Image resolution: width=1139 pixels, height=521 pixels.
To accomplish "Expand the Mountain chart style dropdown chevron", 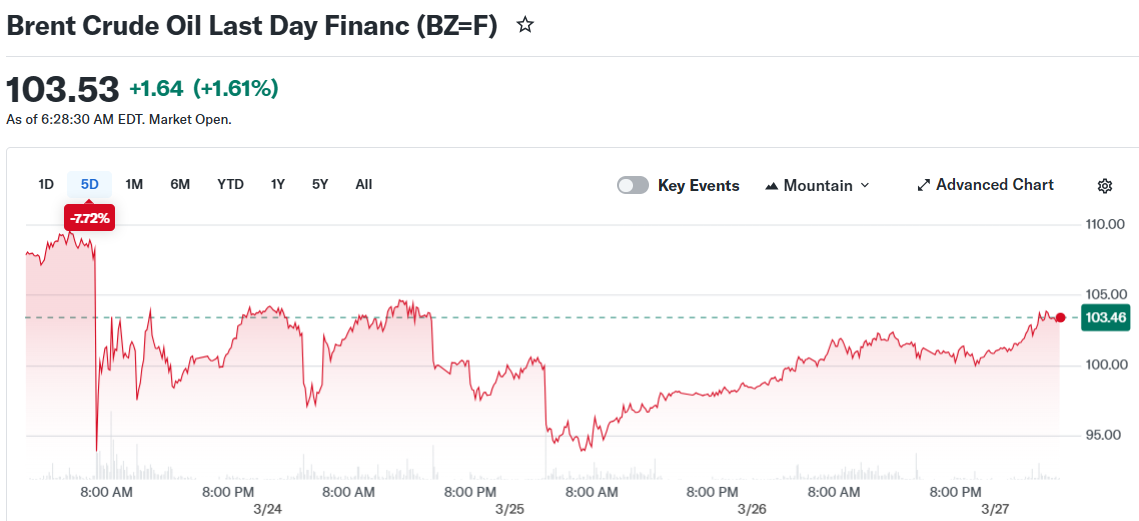I will [x=865, y=186].
